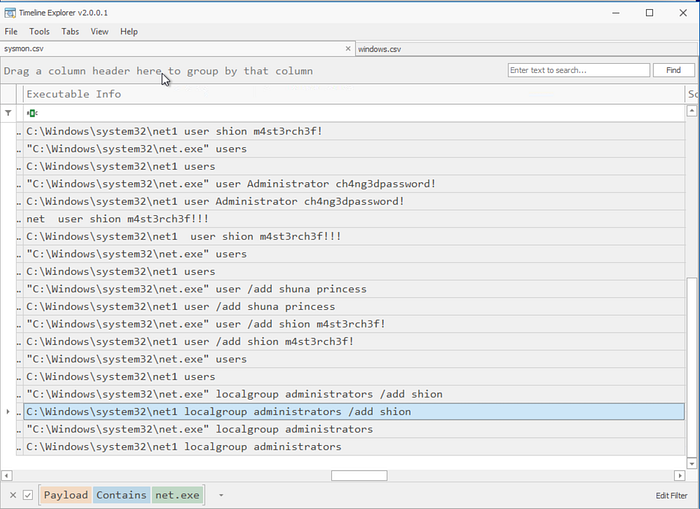The height and width of the screenshot is (509, 700).
Task: Click the vertical scrollbar thumb
Action: pos(692,367)
